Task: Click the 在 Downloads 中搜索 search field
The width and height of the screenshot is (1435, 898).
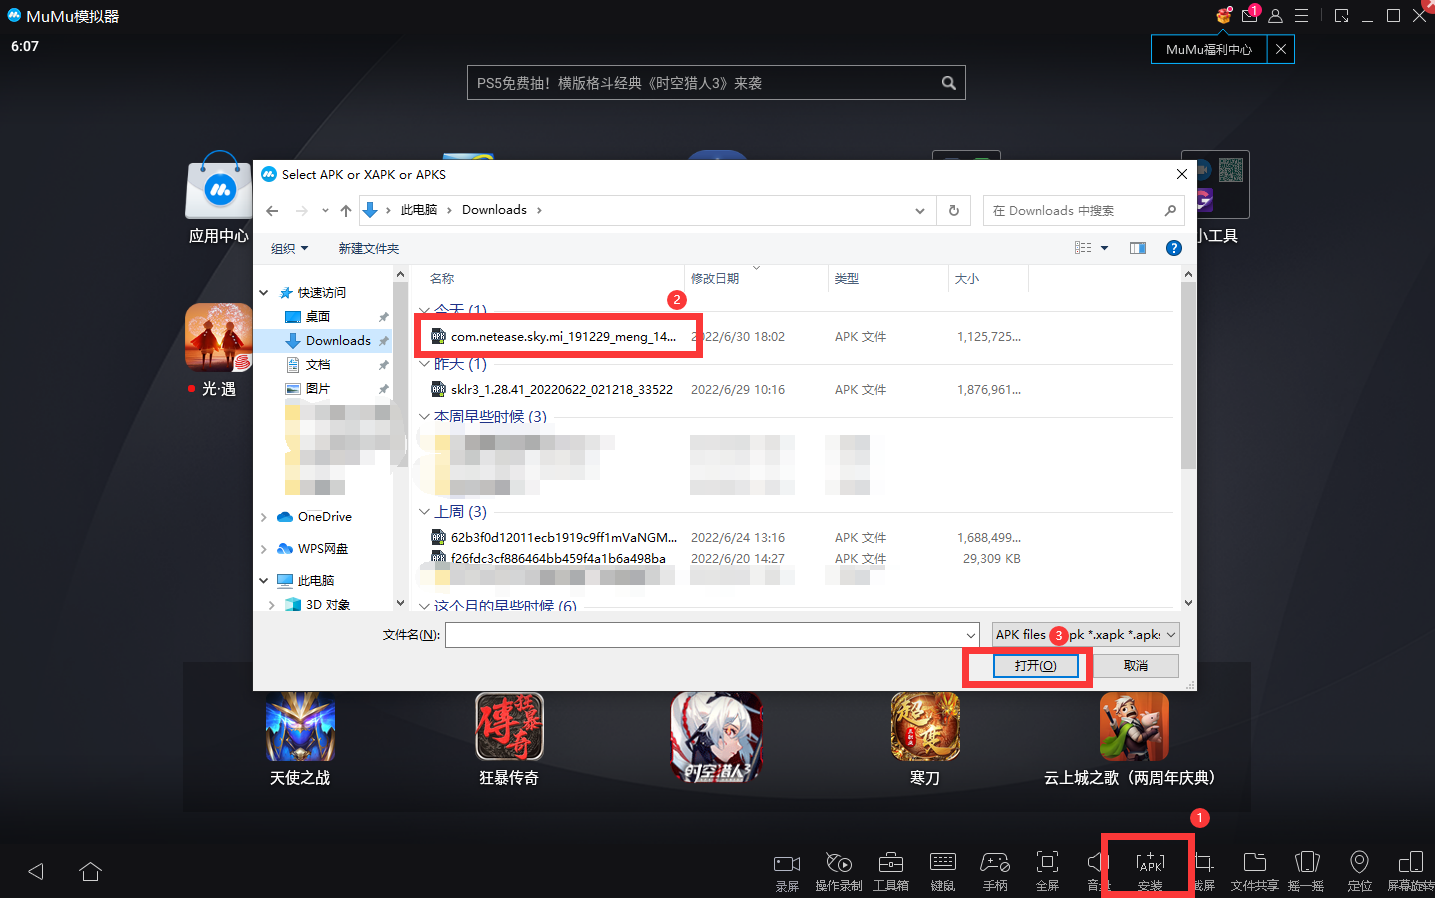Action: click(x=1083, y=210)
